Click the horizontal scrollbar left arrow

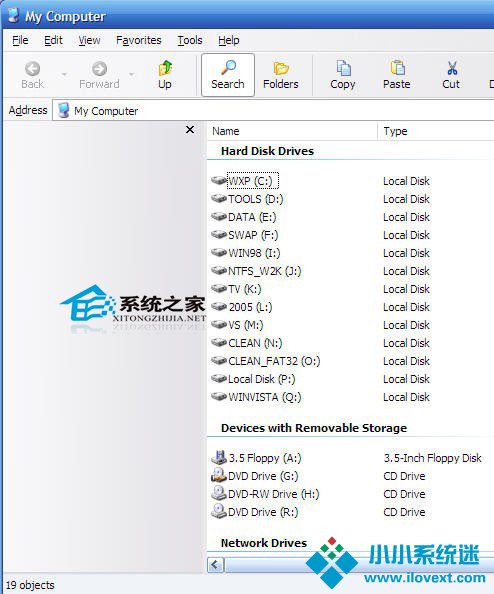tap(216, 565)
